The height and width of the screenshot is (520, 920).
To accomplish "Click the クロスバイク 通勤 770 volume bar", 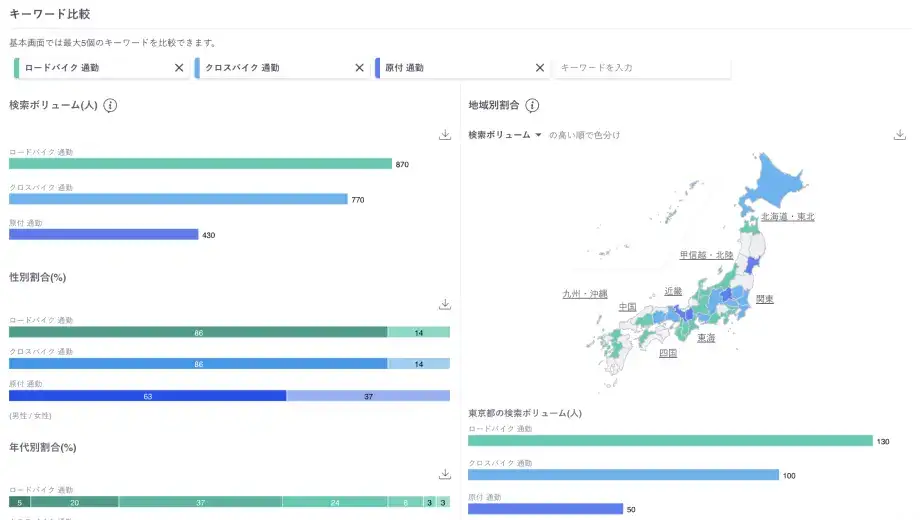I will coord(178,200).
